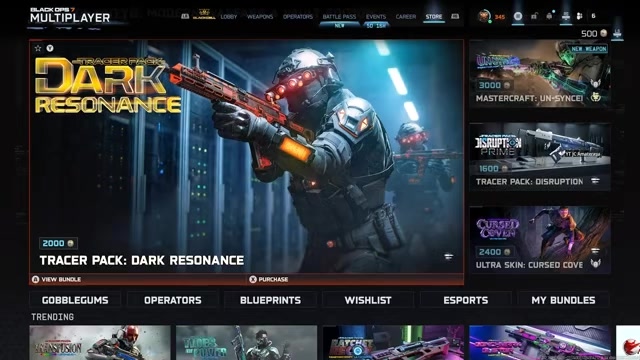The height and width of the screenshot is (360, 640).
Task: Click the Dark Resonance featured banner artwork
Action: coord(247,156)
